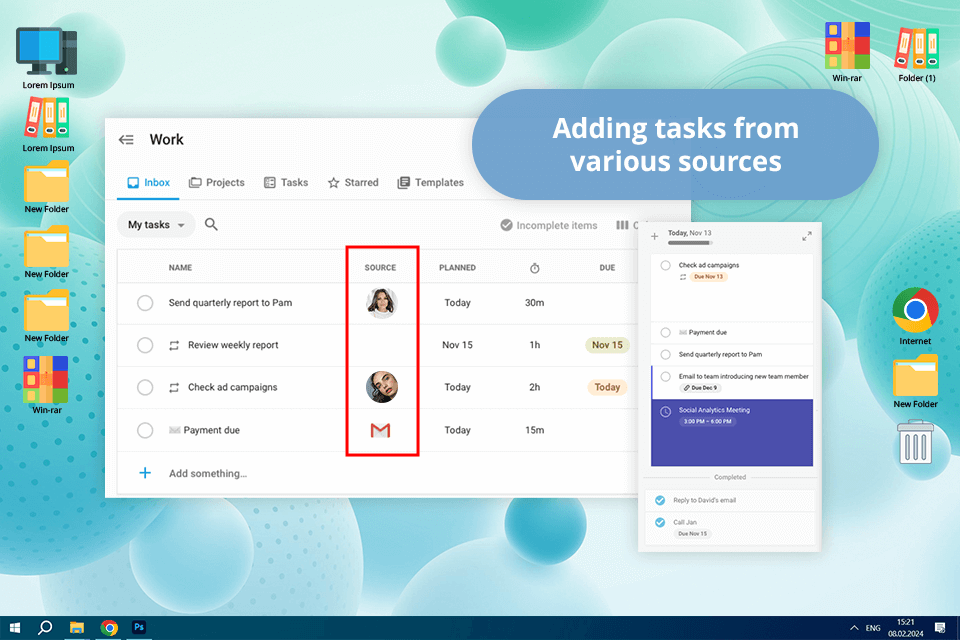The height and width of the screenshot is (640, 960).
Task: Switch to the Starred tab
Action: tap(353, 183)
